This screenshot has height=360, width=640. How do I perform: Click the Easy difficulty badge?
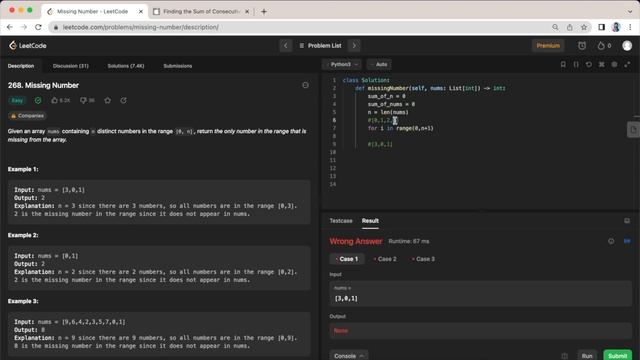pos(17,100)
